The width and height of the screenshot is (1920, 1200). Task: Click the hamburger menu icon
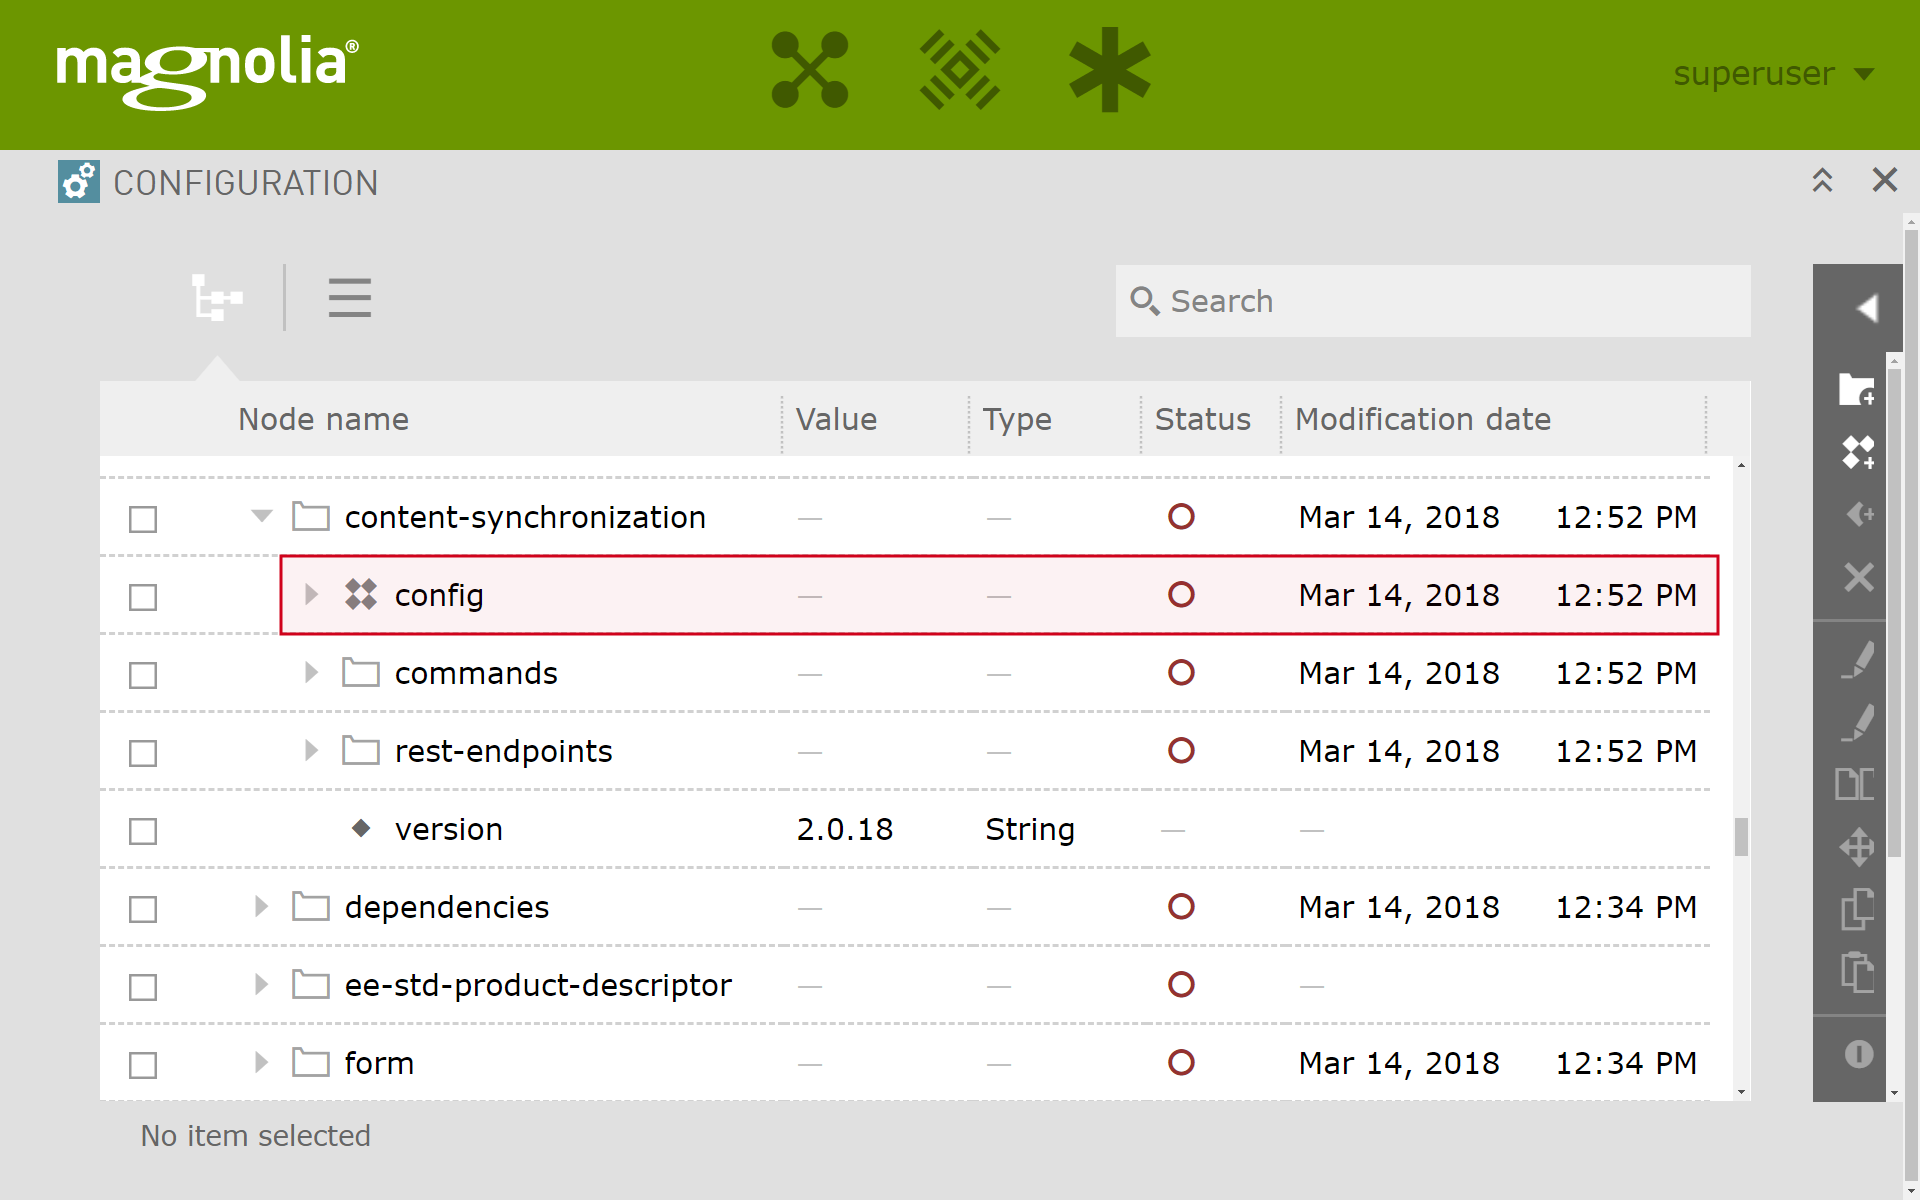coord(350,299)
